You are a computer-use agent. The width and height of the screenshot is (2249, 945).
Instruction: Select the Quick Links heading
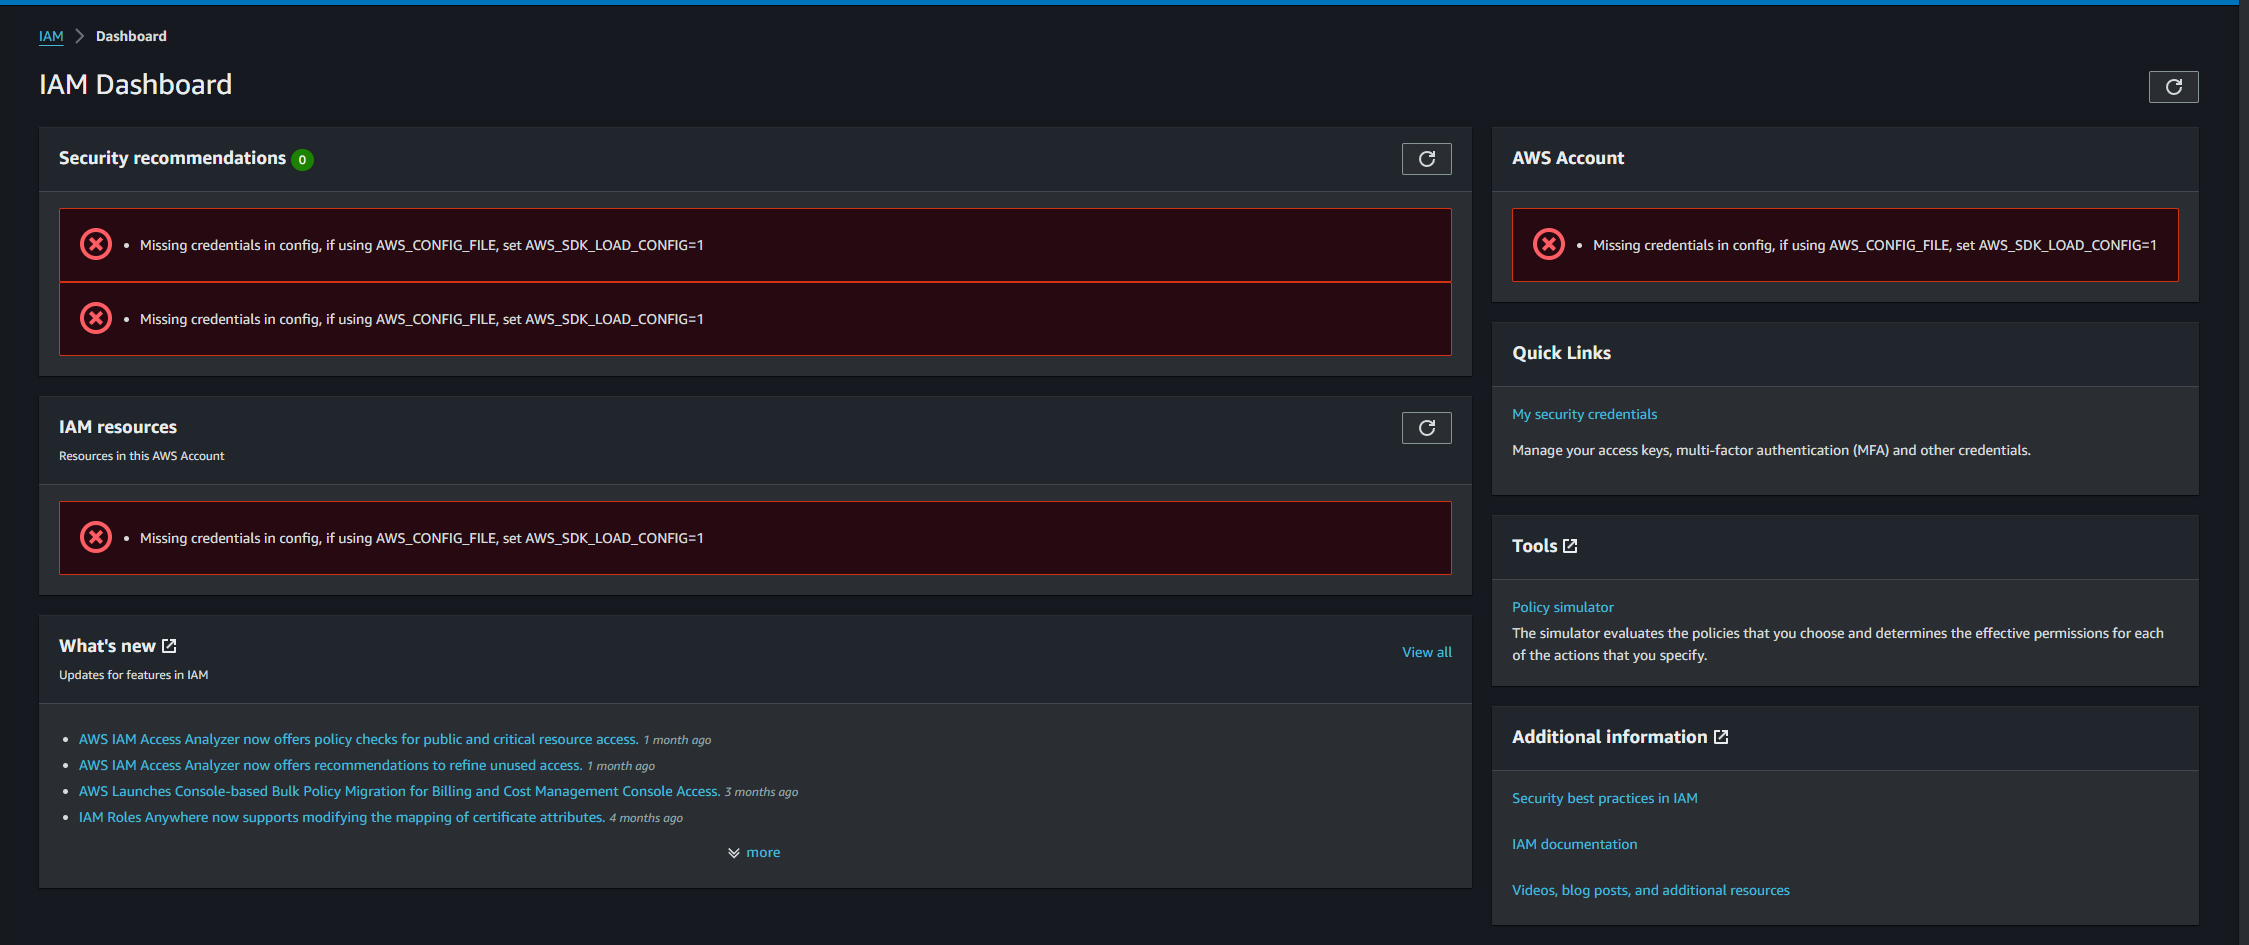click(1561, 353)
